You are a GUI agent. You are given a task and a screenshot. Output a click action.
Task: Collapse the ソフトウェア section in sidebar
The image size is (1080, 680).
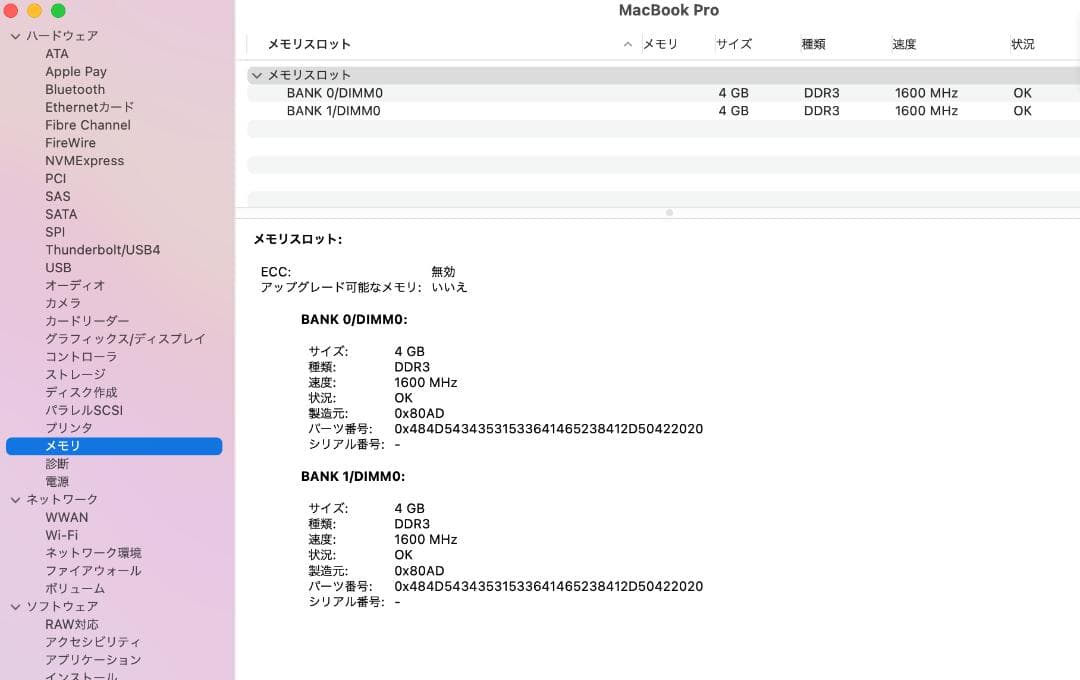[x=14, y=606]
